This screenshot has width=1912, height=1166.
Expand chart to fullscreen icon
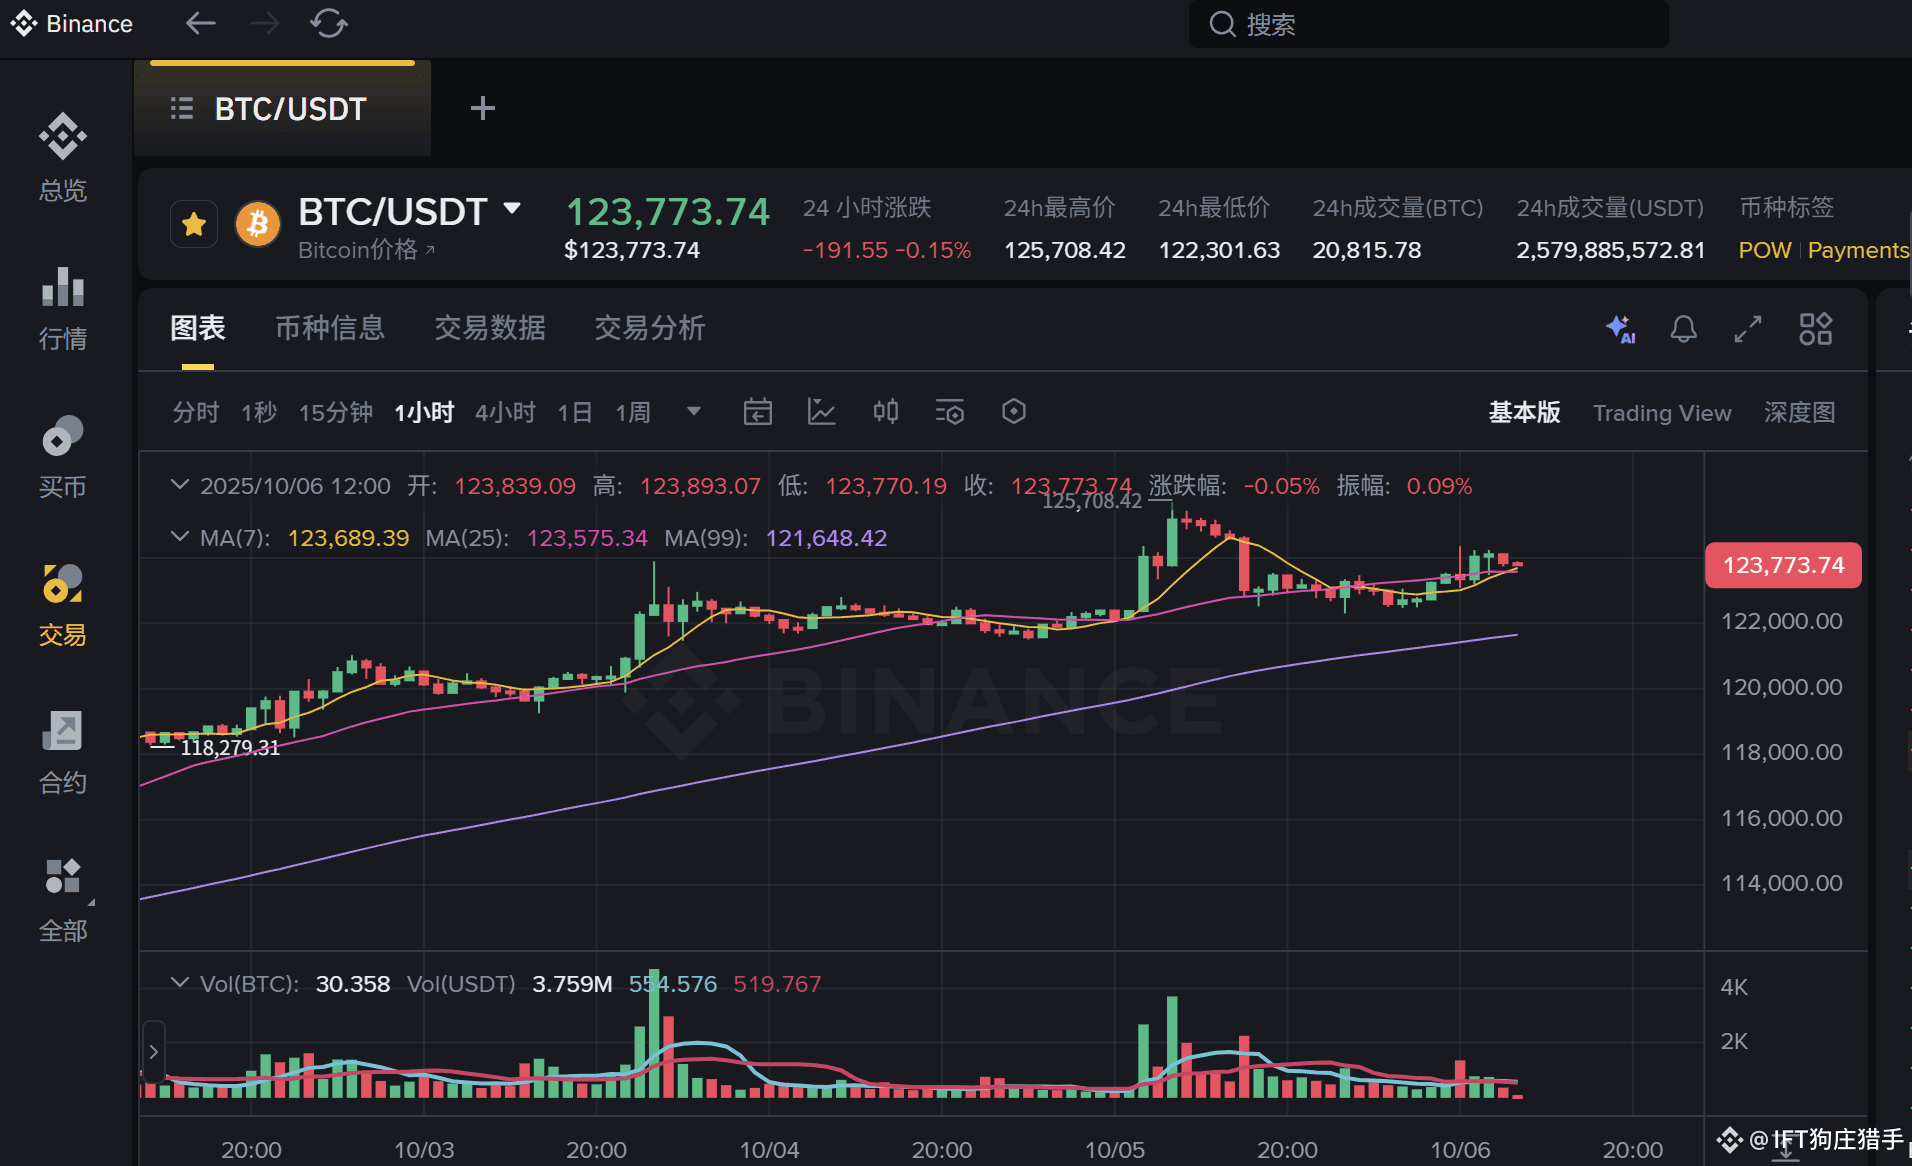tap(1748, 328)
